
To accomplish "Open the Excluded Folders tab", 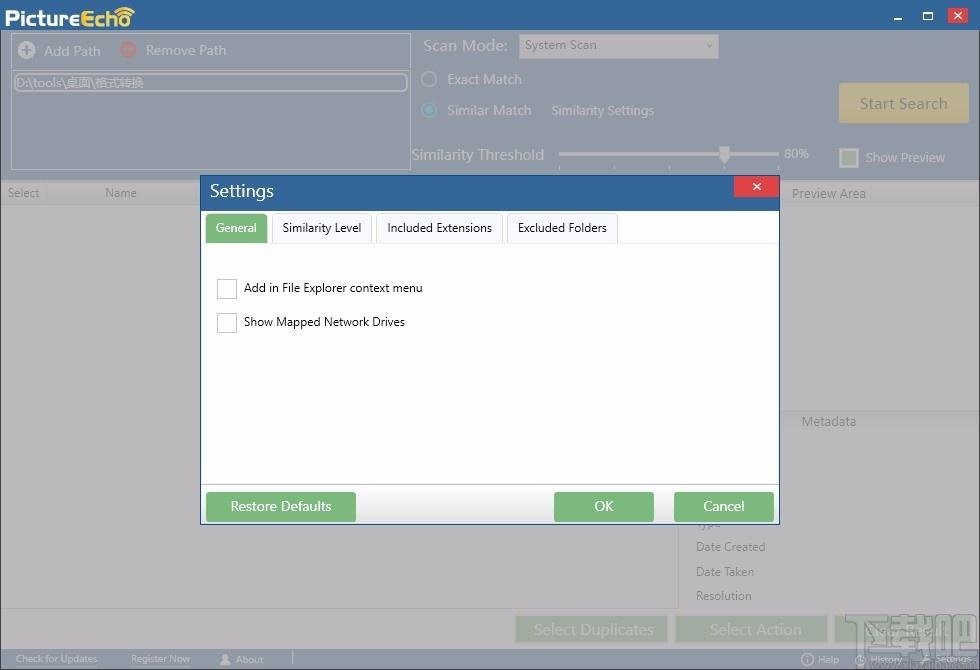I will tap(562, 228).
